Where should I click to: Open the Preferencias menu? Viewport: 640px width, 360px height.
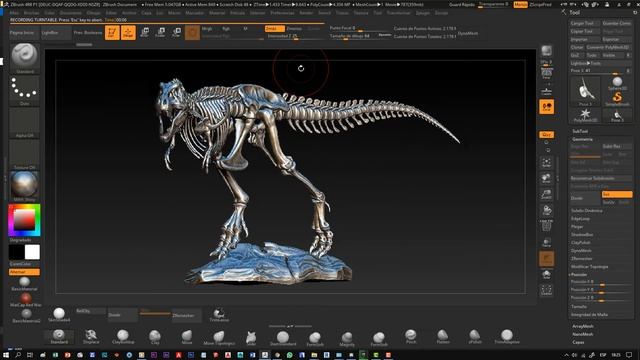coord(282,13)
